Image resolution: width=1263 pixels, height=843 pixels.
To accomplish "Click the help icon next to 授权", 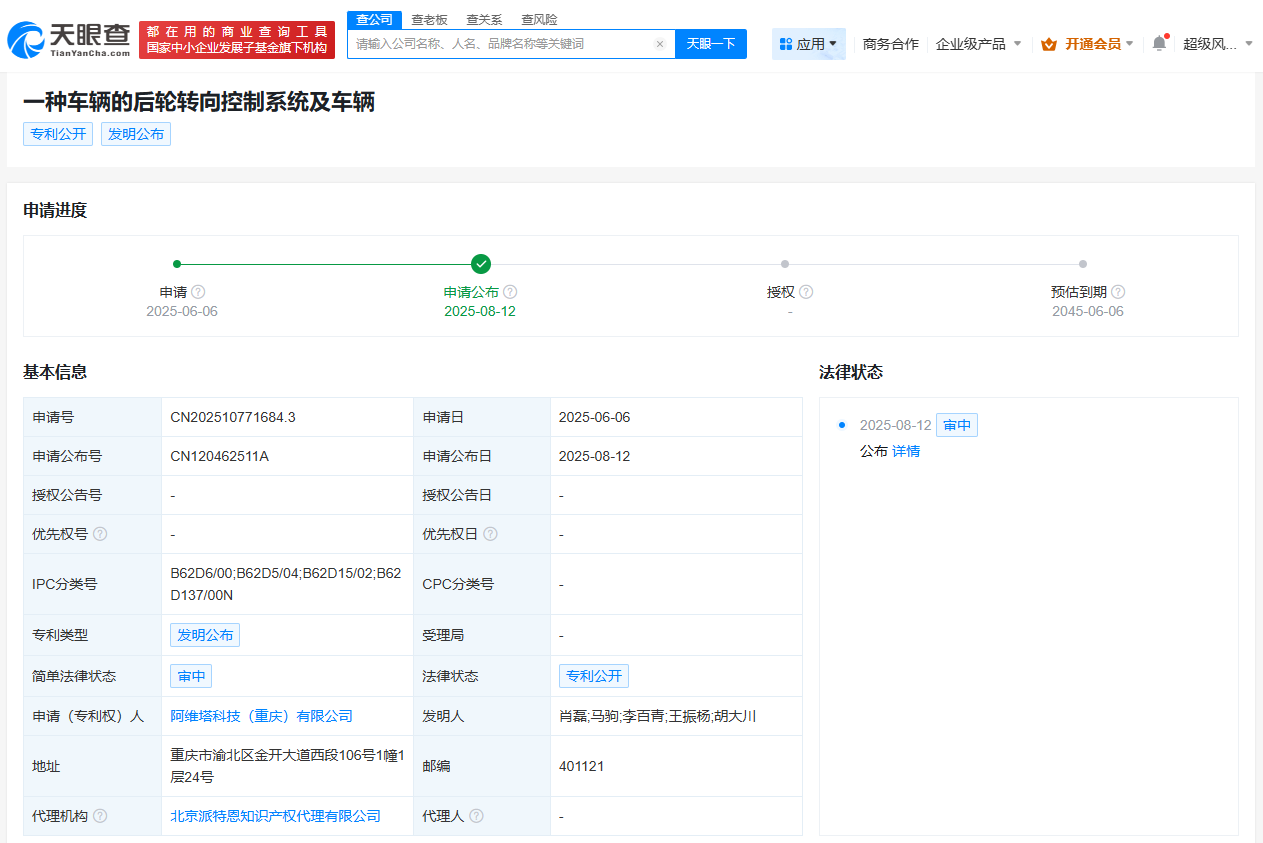I will coord(805,291).
